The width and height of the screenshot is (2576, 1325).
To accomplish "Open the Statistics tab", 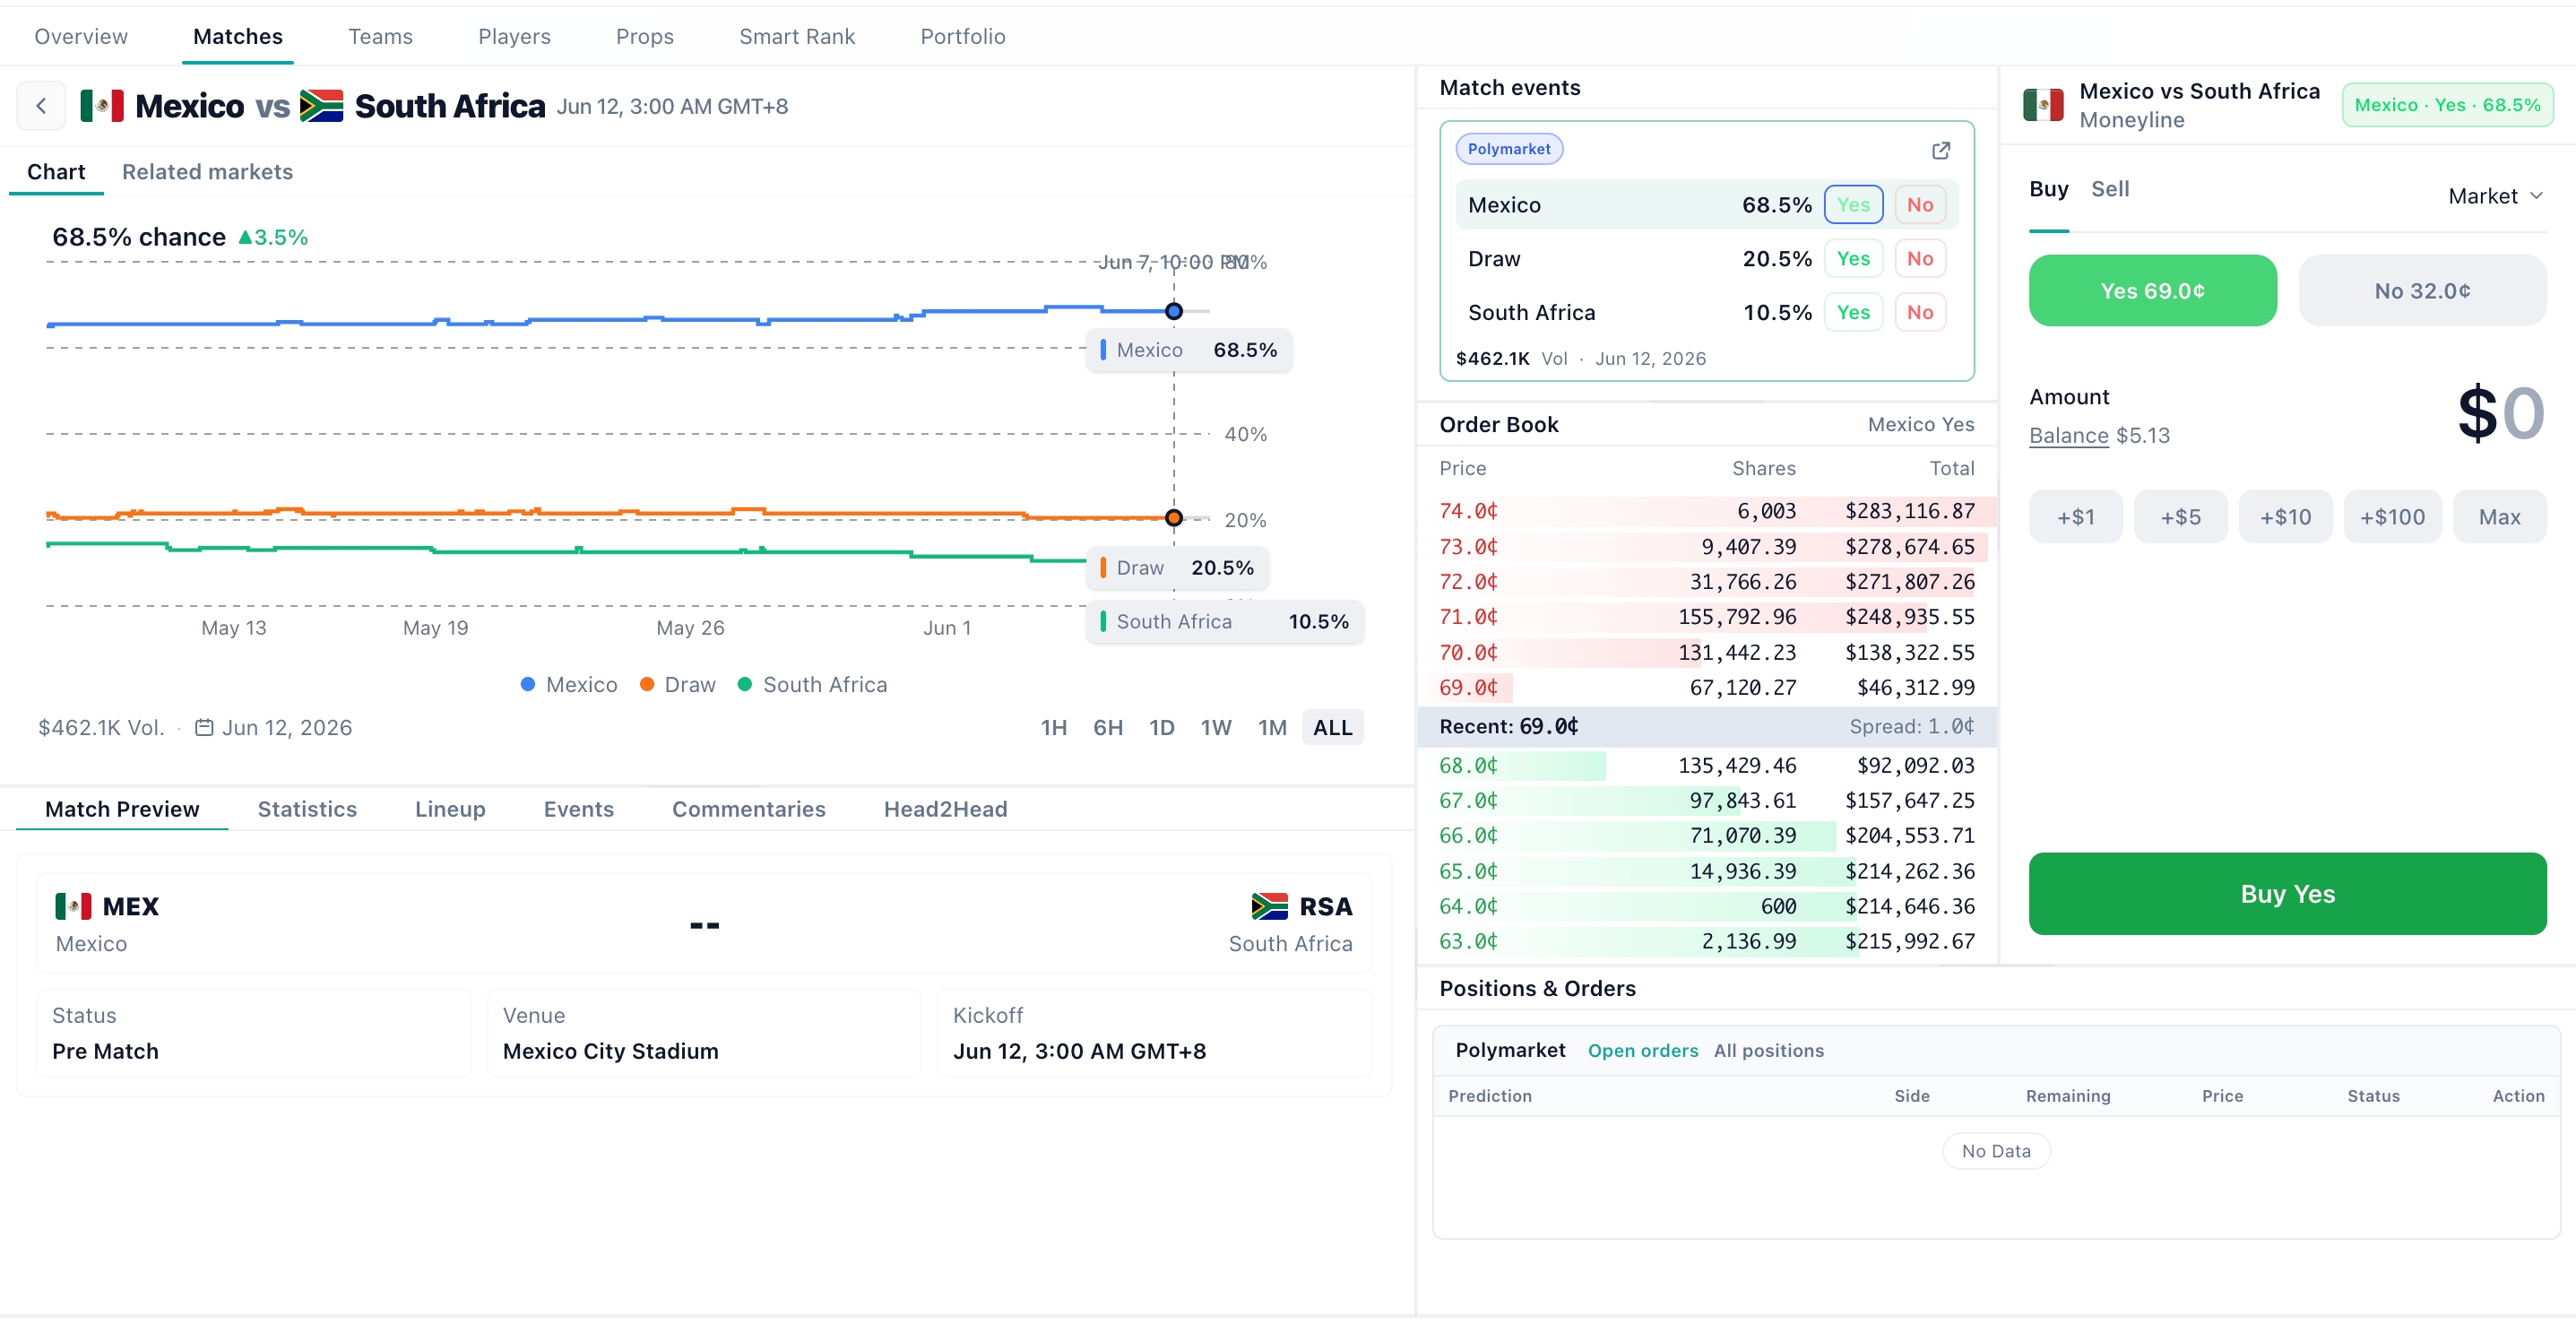I will click(307, 810).
